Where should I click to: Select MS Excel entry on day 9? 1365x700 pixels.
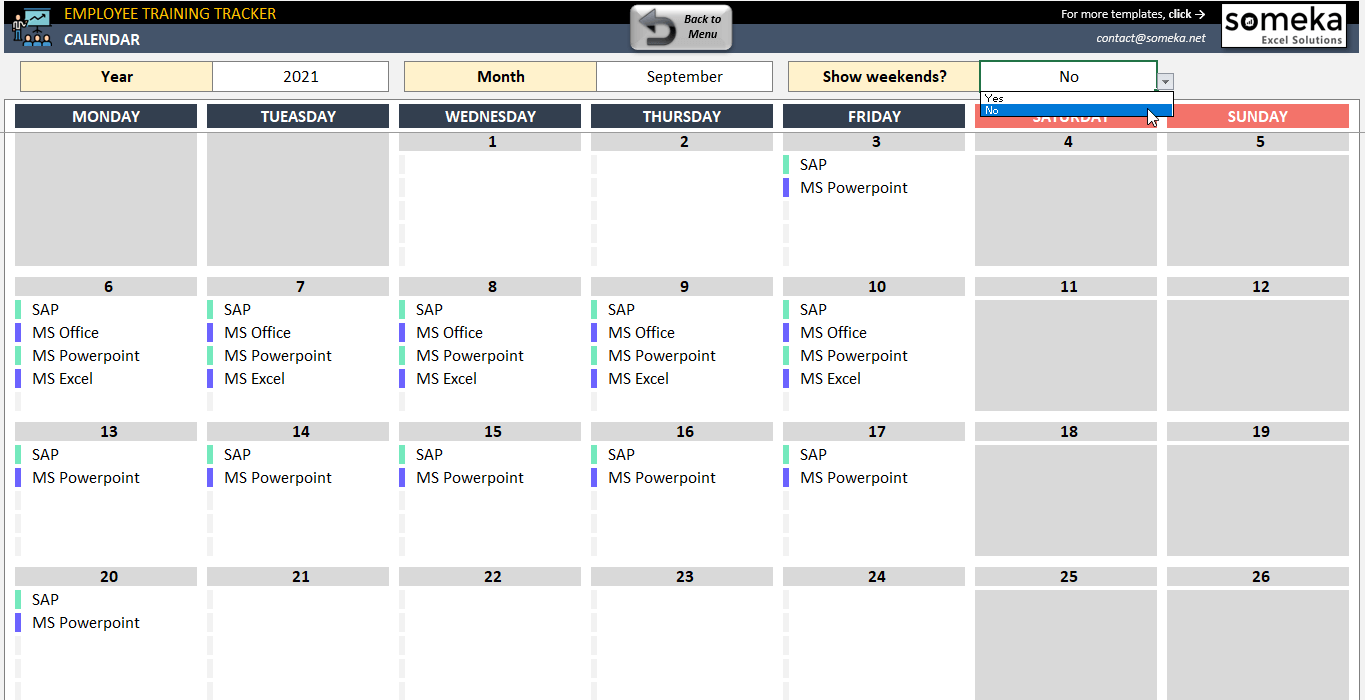point(638,379)
